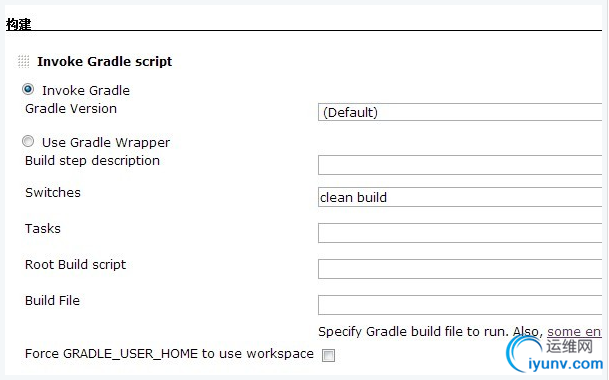Open the "some en" help link
This screenshot has height=380, width=609.
point(574,332)
